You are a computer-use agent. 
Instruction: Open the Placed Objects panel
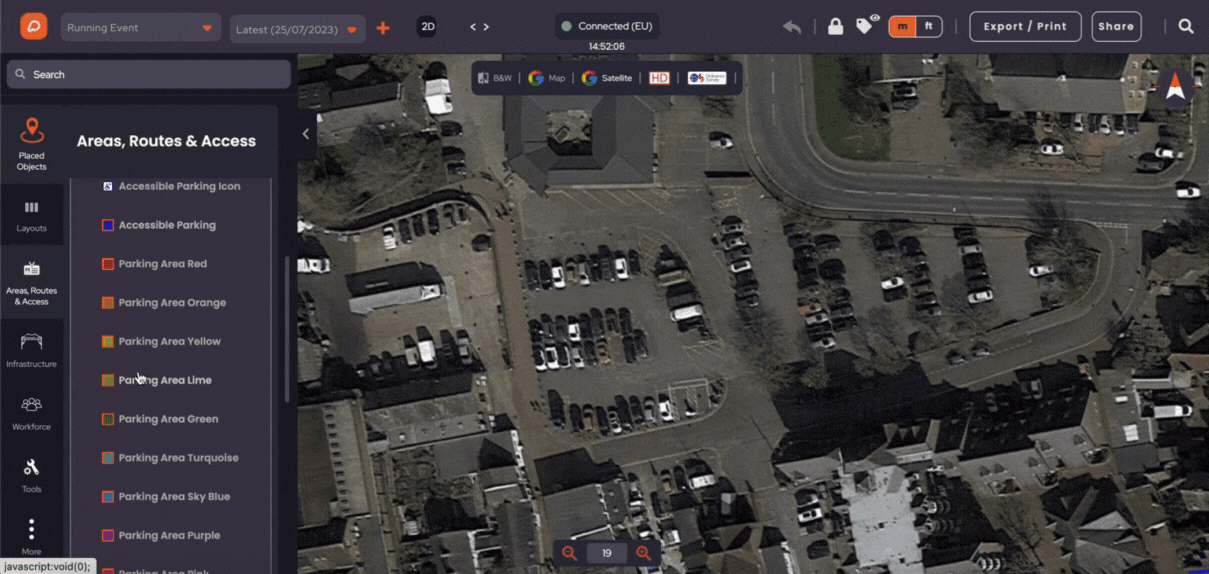[x=32, y=144]
